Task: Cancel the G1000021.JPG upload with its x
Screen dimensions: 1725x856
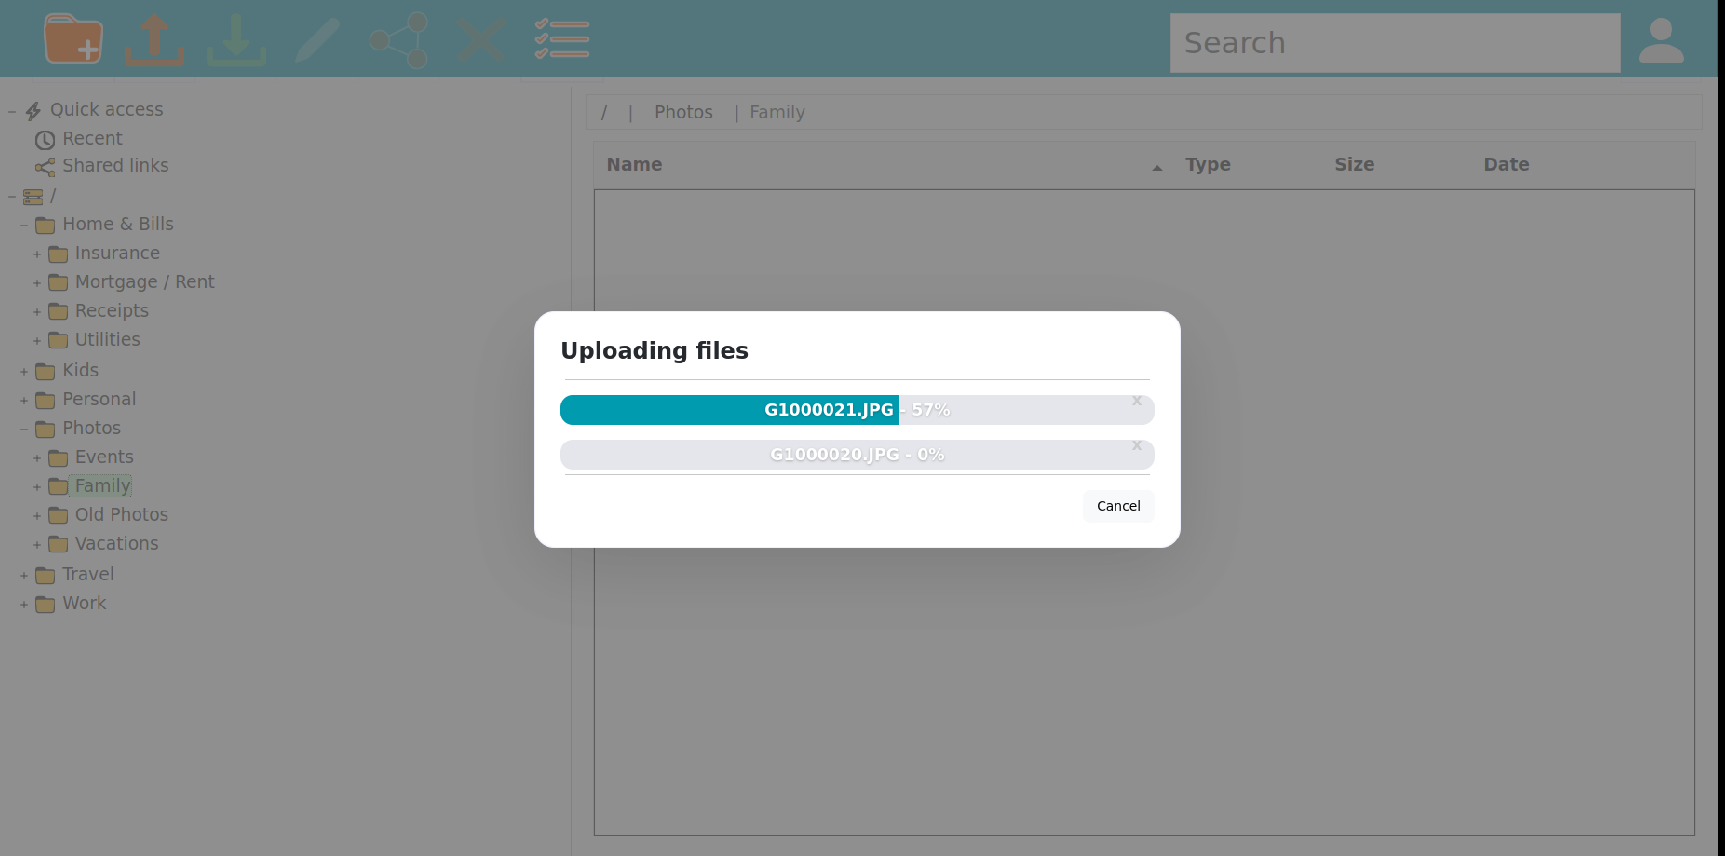Action: pyautogui.click(x=1137, y=401)
